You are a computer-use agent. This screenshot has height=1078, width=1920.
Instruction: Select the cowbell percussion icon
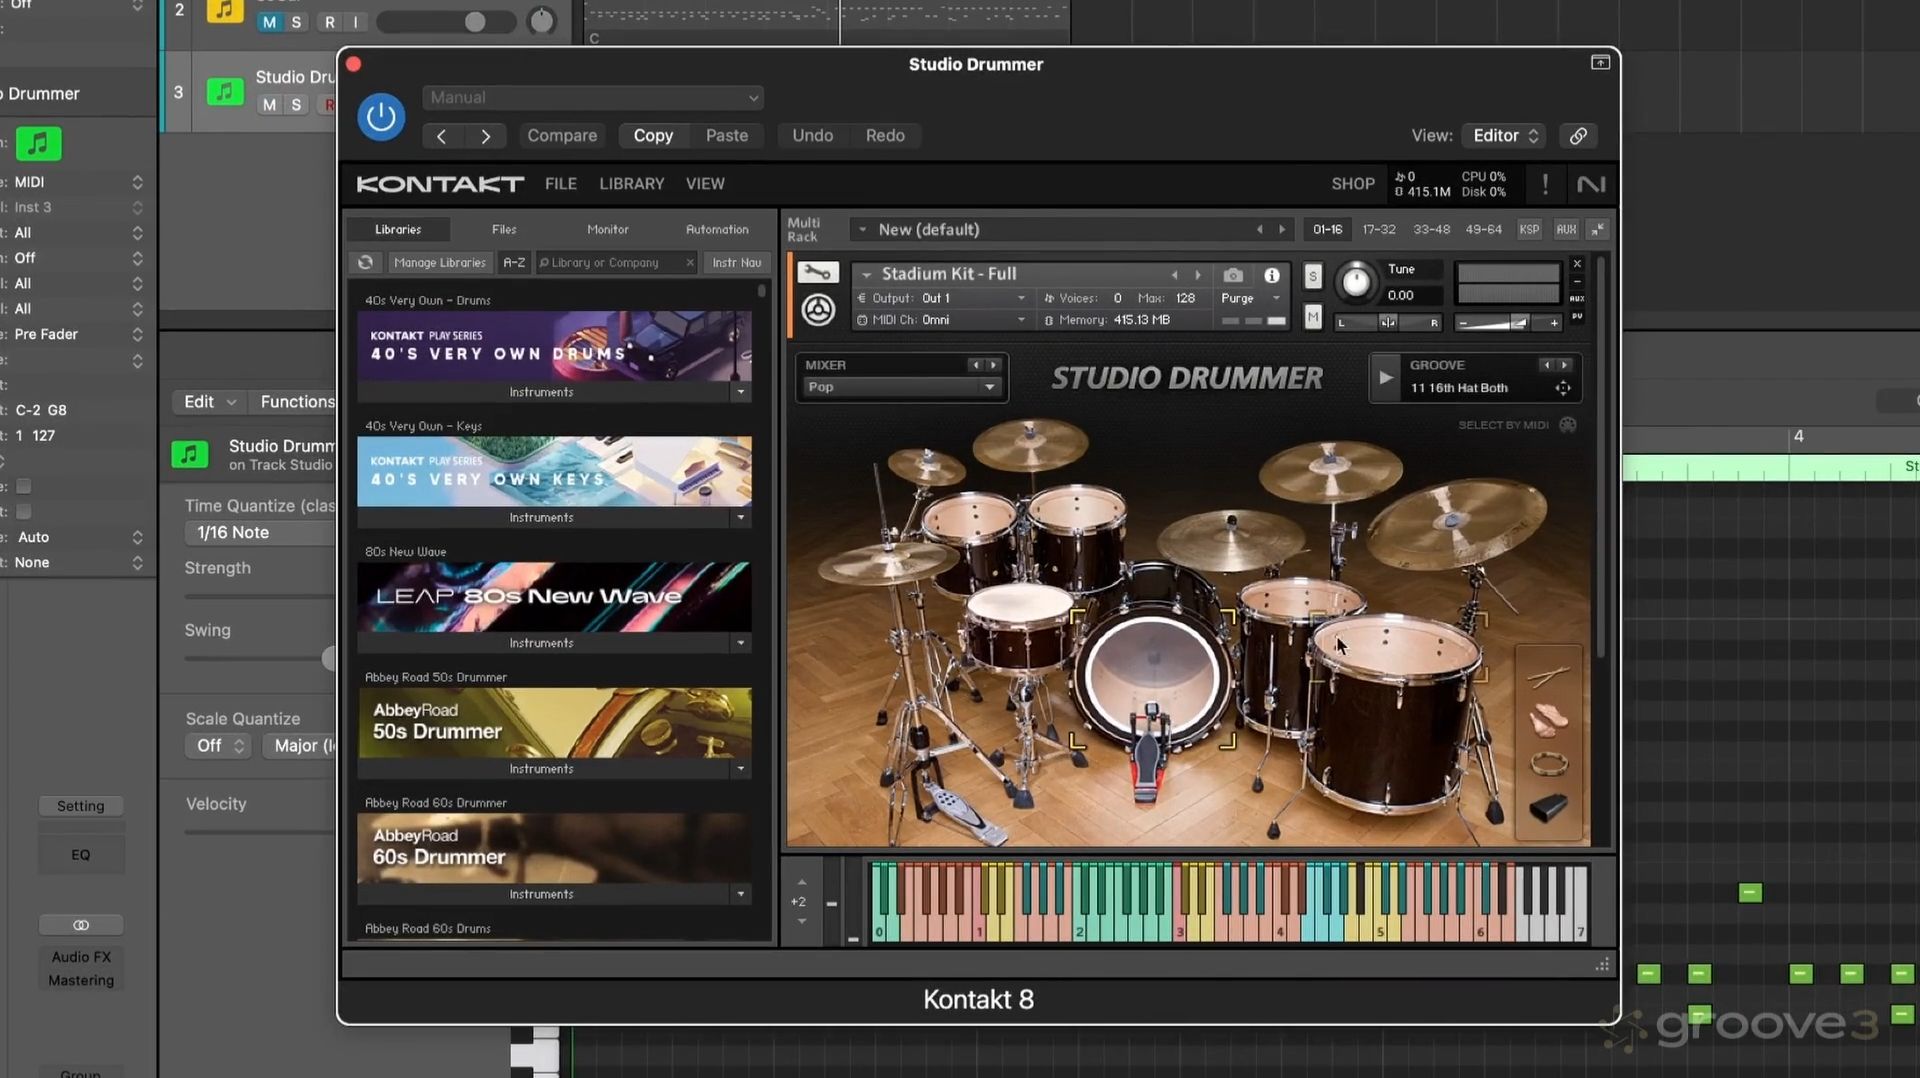(x=1548, y=808)
